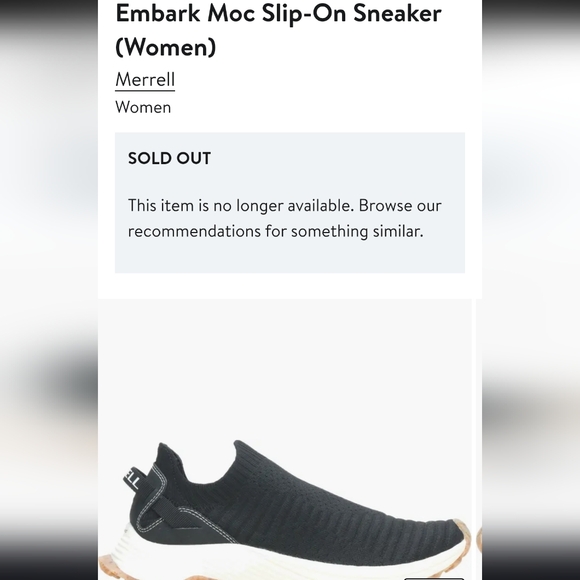Open the black sneaker product photo
The height and width of the screenshot is (580, 580).
(x=285, y=439)
